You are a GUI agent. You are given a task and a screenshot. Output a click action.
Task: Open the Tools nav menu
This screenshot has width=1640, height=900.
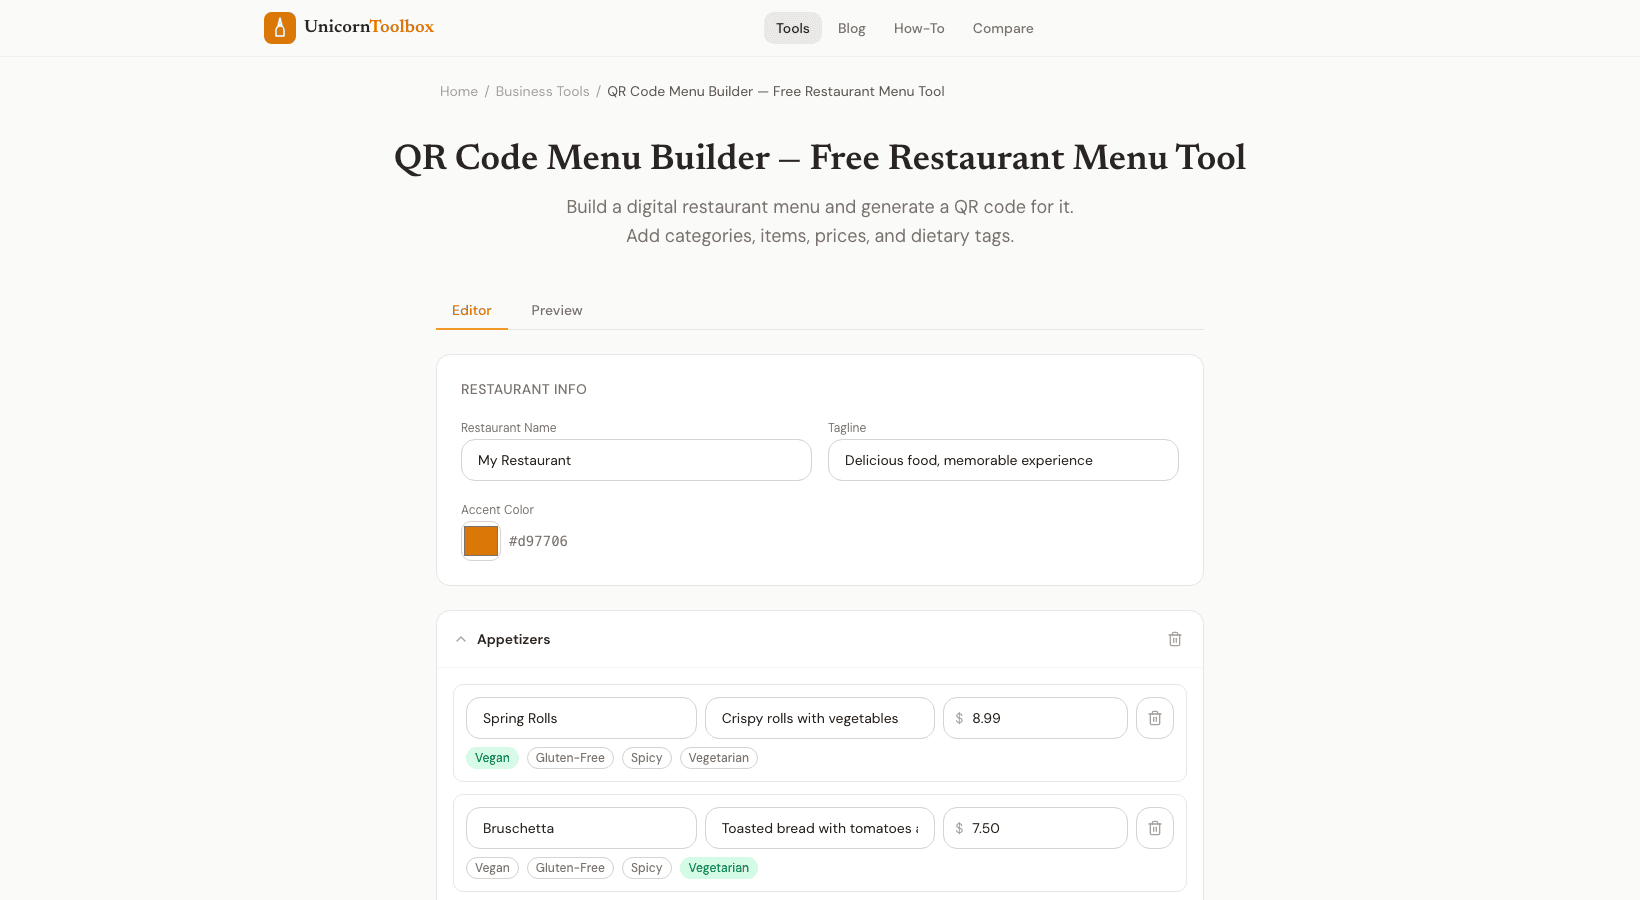click(x=793, y=28)
